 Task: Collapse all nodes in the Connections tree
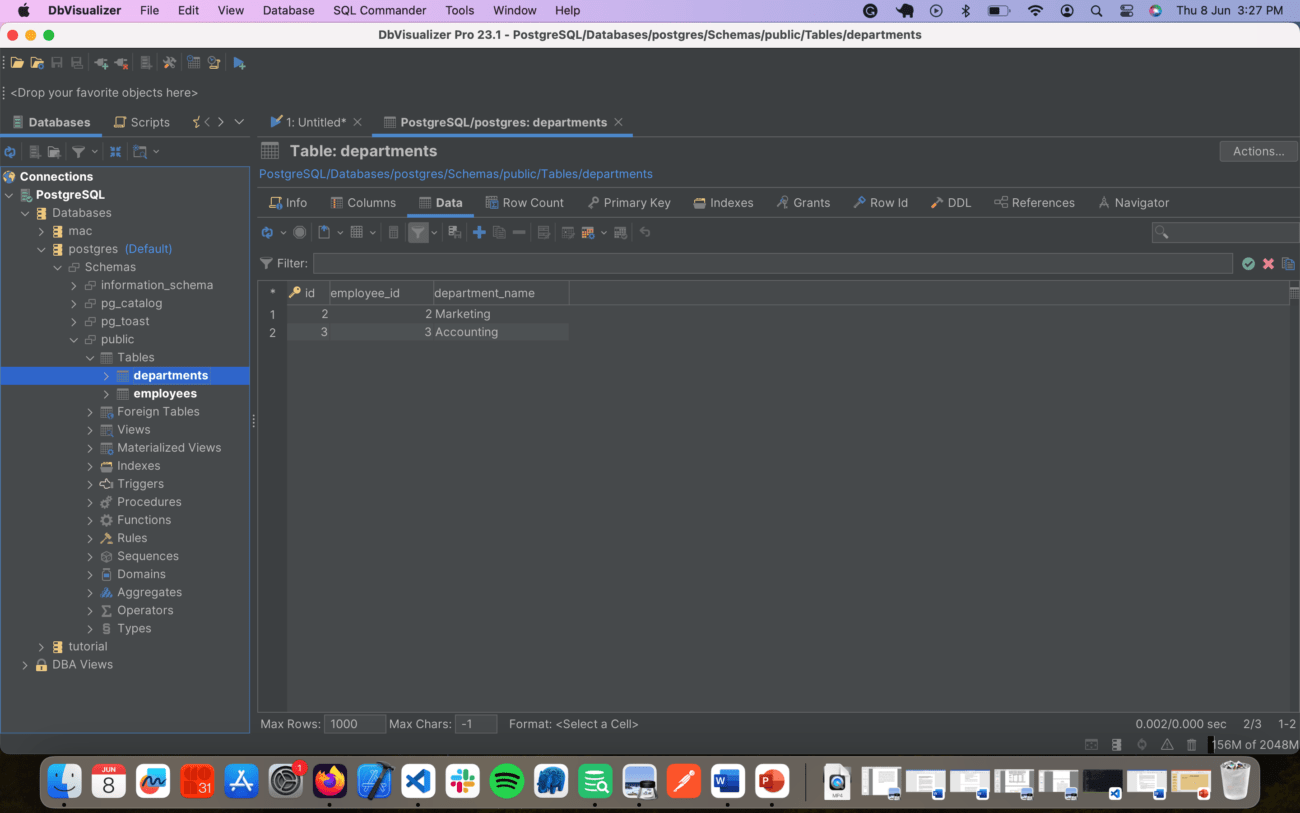(x=115, y=151)
